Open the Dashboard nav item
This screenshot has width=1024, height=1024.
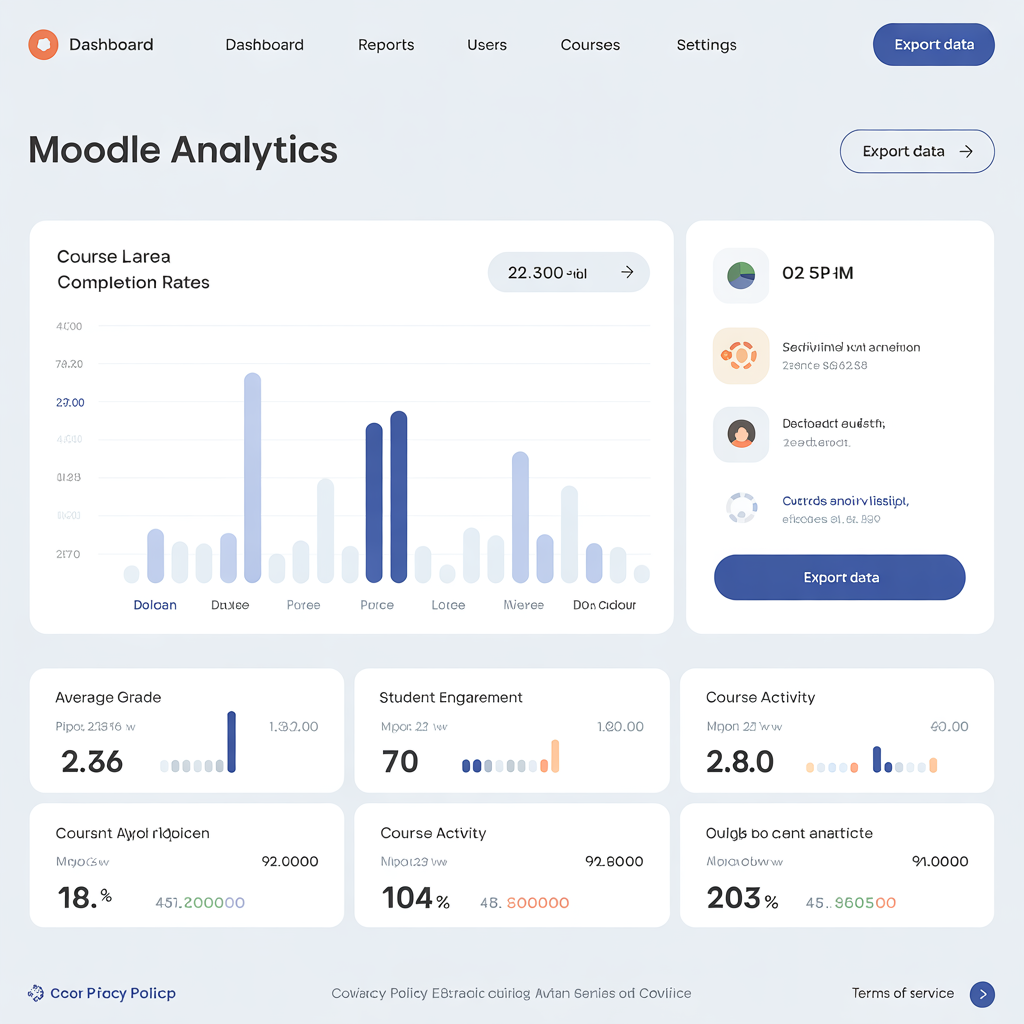[x=264, y=45]
